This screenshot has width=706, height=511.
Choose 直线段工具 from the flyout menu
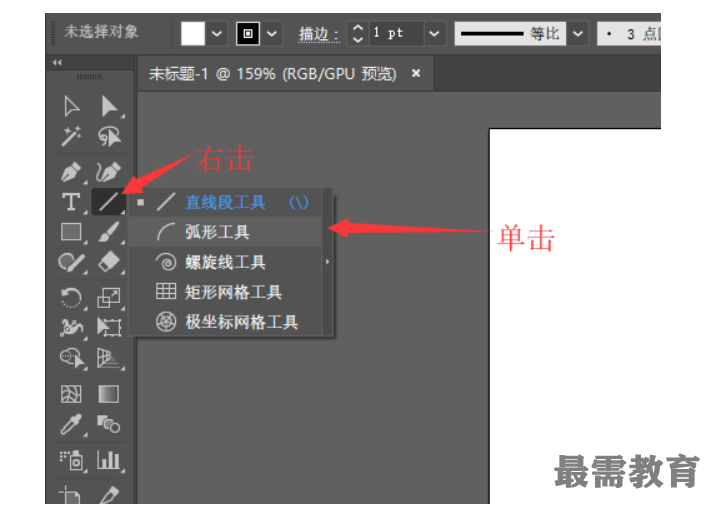[x=225, y=203]
